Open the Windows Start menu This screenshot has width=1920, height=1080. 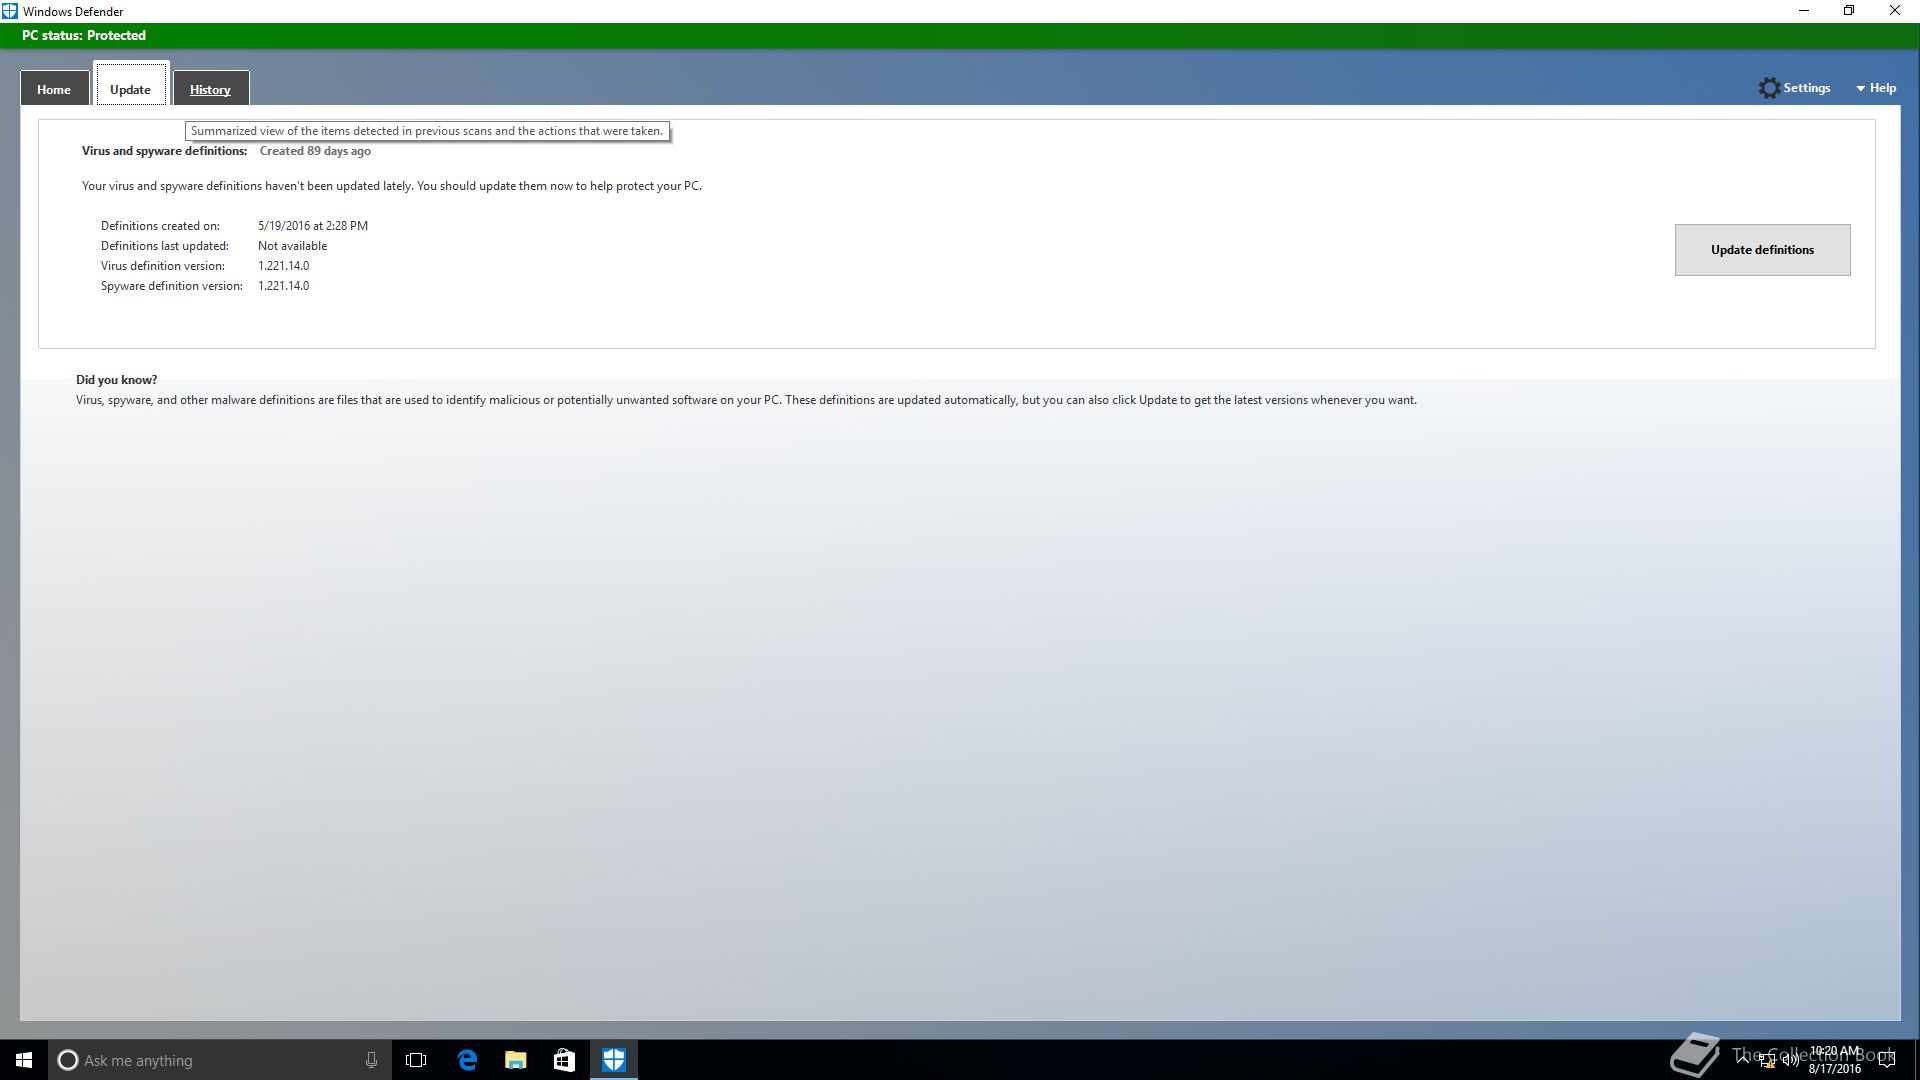(24, 1060)
